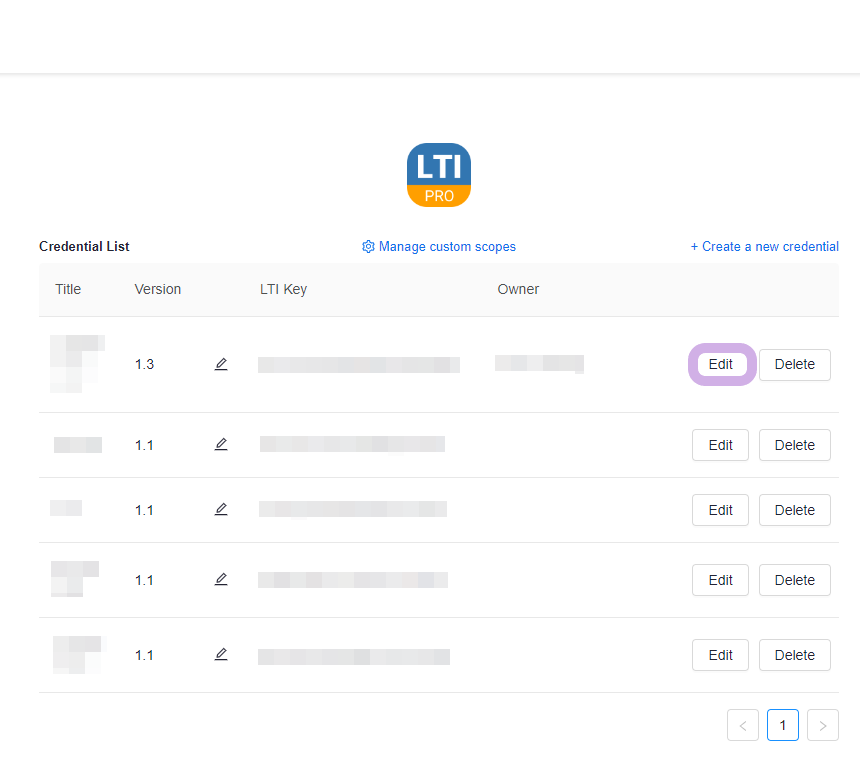Viewport: 860px width, 763px height.
Task: Click the pencil icon in the 1.3 version row
Action: click(x=221, y=364)
